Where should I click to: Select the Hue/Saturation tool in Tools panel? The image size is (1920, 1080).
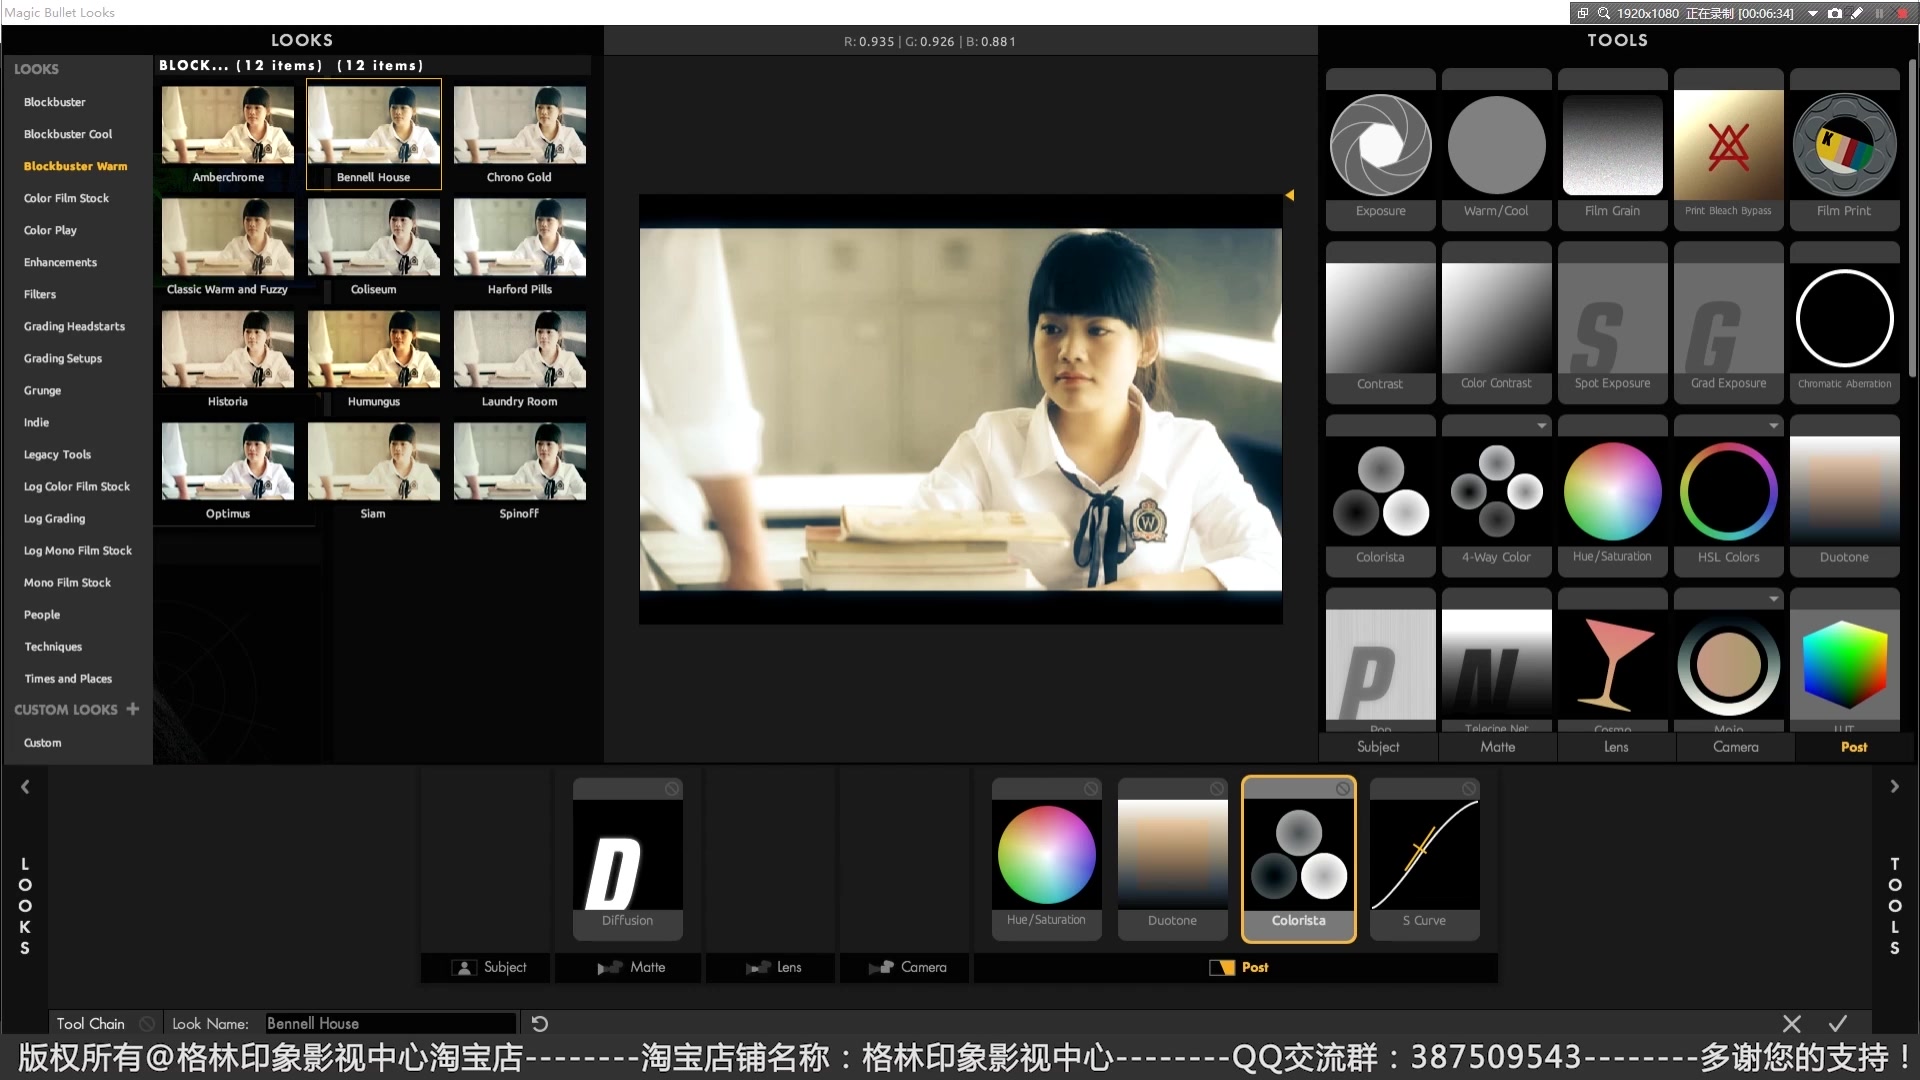[x=1612, y=496]
